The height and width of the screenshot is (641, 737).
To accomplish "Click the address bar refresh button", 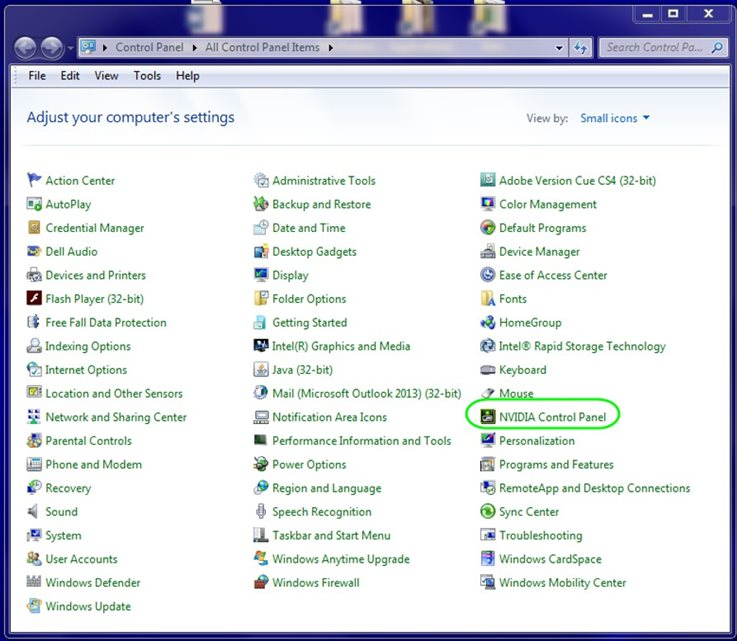I will pyautogui.click(x=580, y=48).
